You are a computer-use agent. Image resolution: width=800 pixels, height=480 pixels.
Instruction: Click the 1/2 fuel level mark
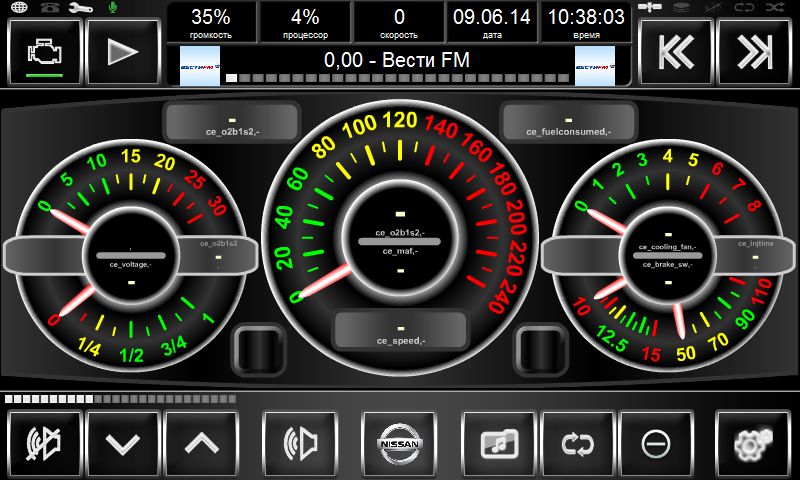click(132, 355)
